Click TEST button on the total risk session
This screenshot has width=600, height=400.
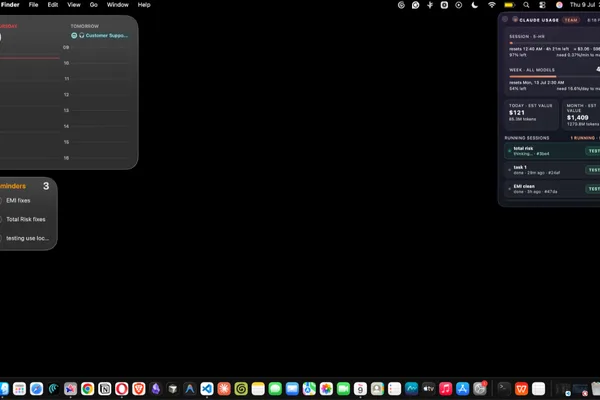point(593,151)
